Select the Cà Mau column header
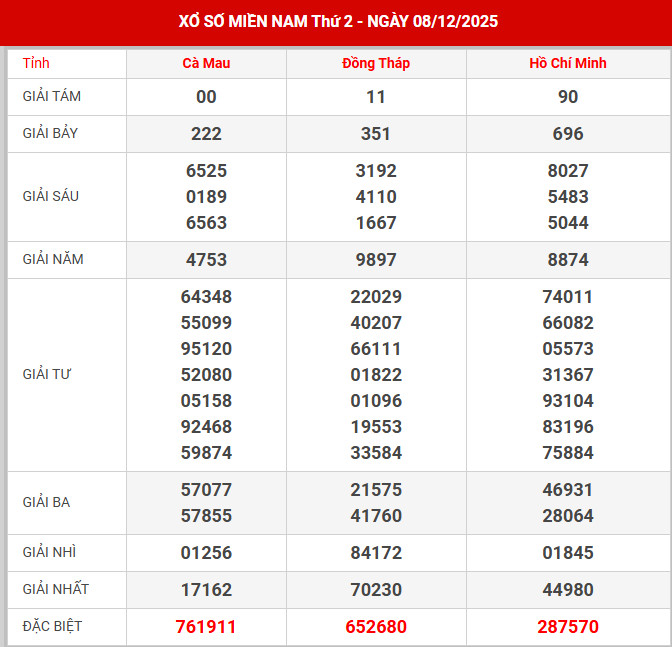The width and height of the screenshot is (672, 647). point(206,63)
